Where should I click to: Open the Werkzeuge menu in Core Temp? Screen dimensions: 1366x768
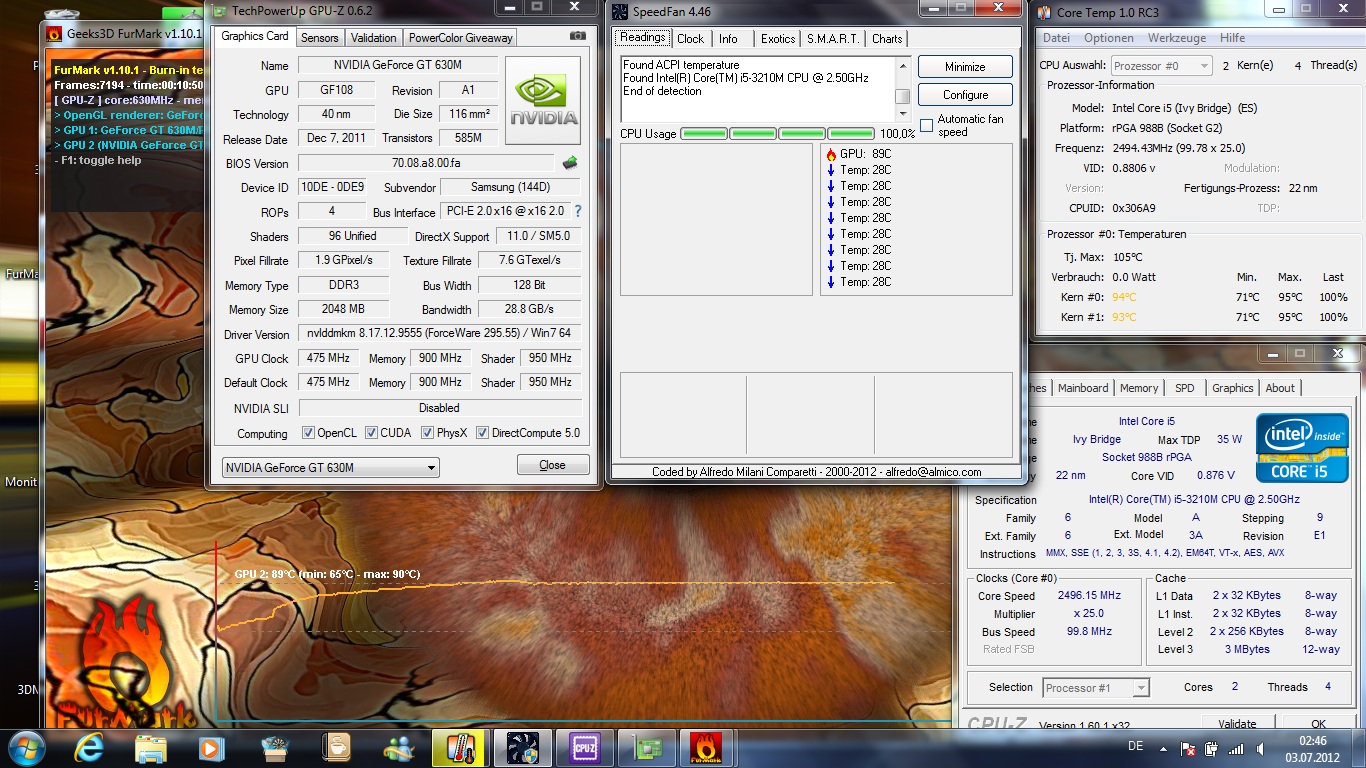(x=1176, y=38)
